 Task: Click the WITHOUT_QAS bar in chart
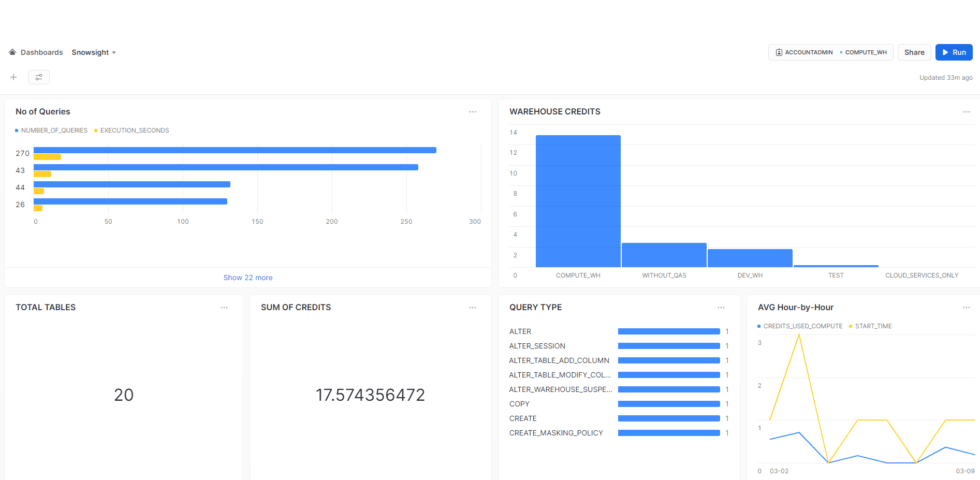point(664,255)
